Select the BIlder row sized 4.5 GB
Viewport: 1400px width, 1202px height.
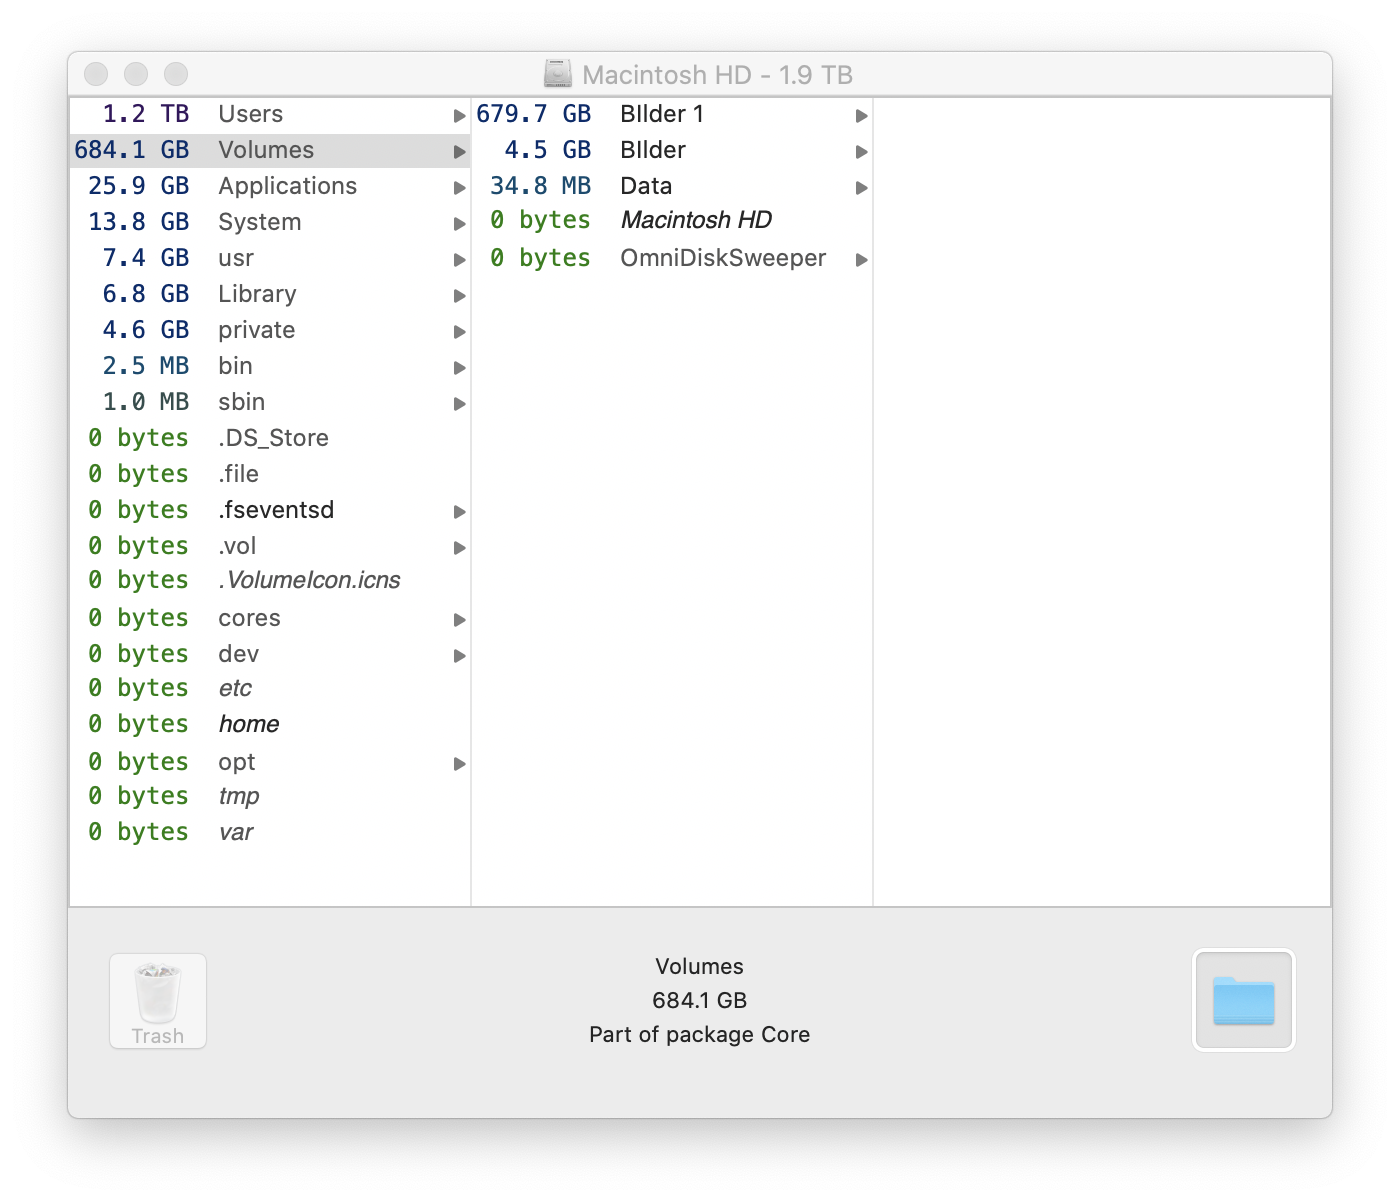click(x=672, y=150)
